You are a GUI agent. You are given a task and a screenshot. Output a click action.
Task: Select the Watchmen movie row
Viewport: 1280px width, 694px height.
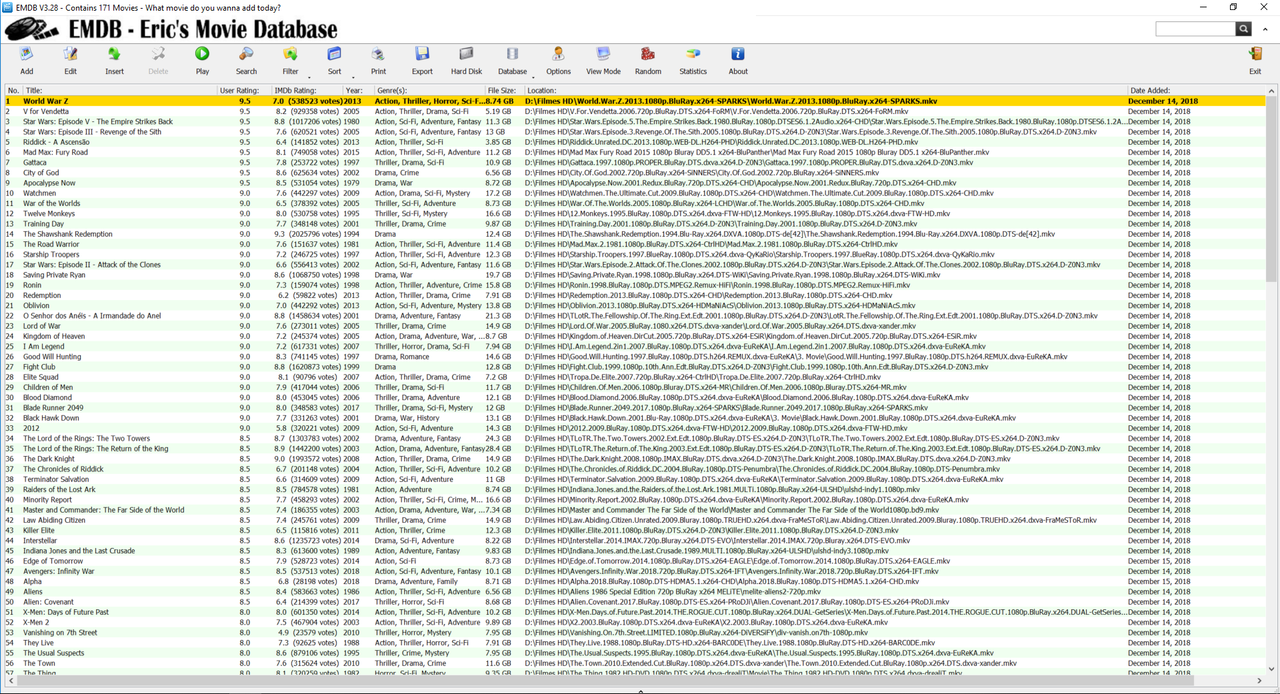(x=634, y=193)
